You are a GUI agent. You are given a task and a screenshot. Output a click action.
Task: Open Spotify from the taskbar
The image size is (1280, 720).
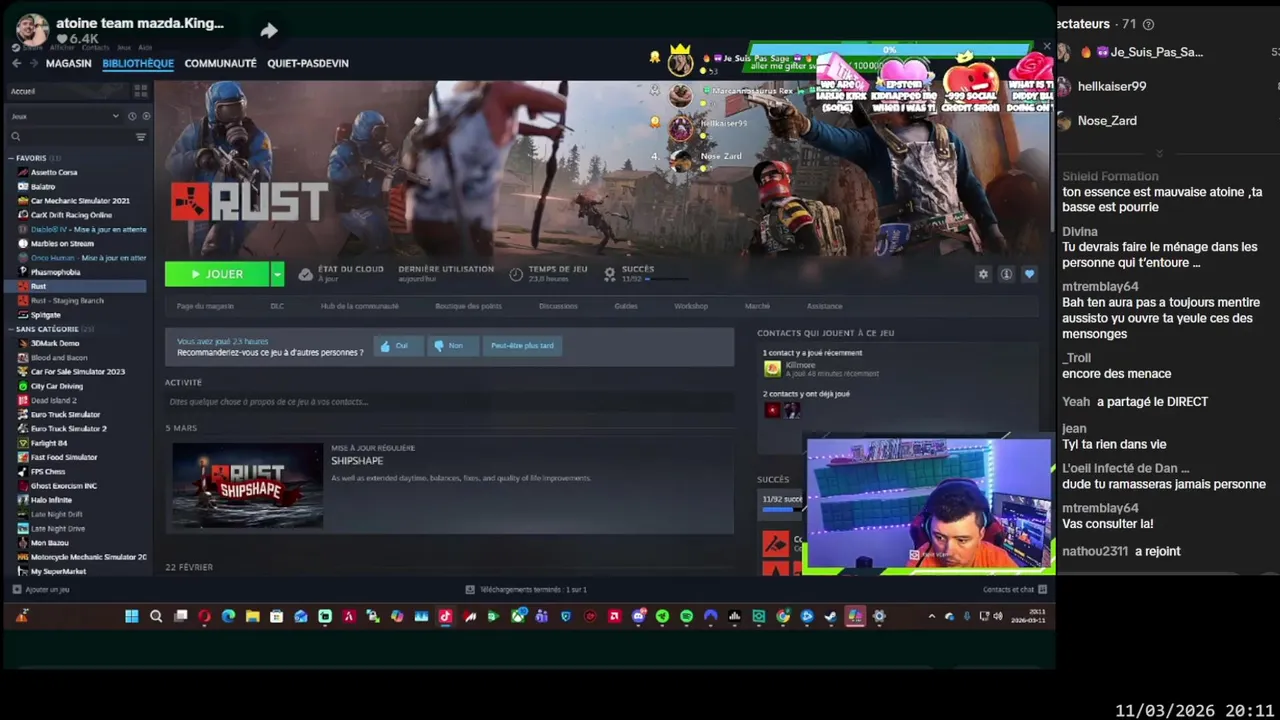(686, 617)
